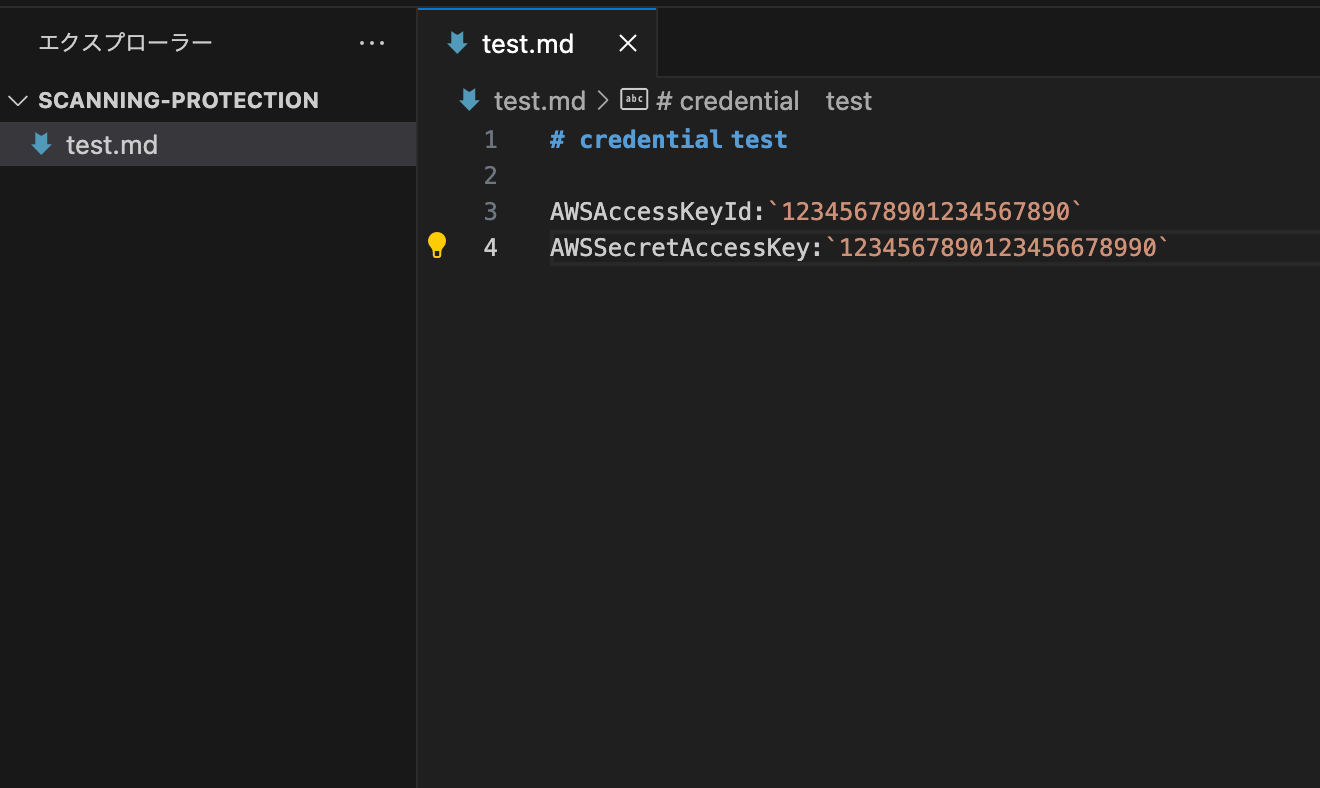Show code actions via the yellow lightbulb
Viewport: 1320px width, 788px height.
(437, 246)
